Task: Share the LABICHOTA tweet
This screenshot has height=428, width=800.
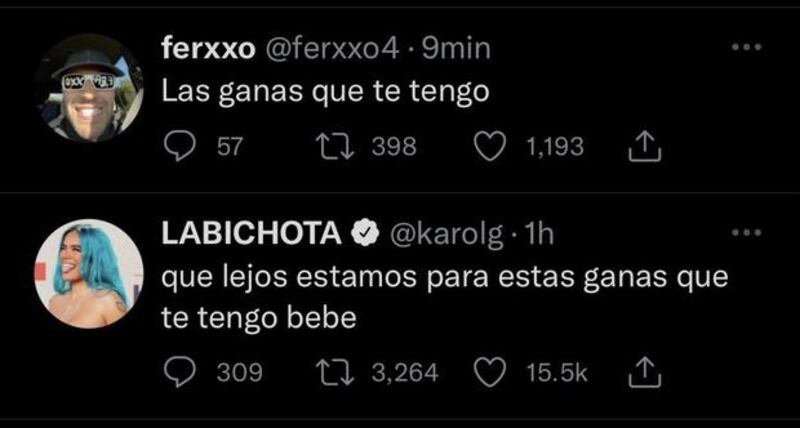Action: point(645,372)
